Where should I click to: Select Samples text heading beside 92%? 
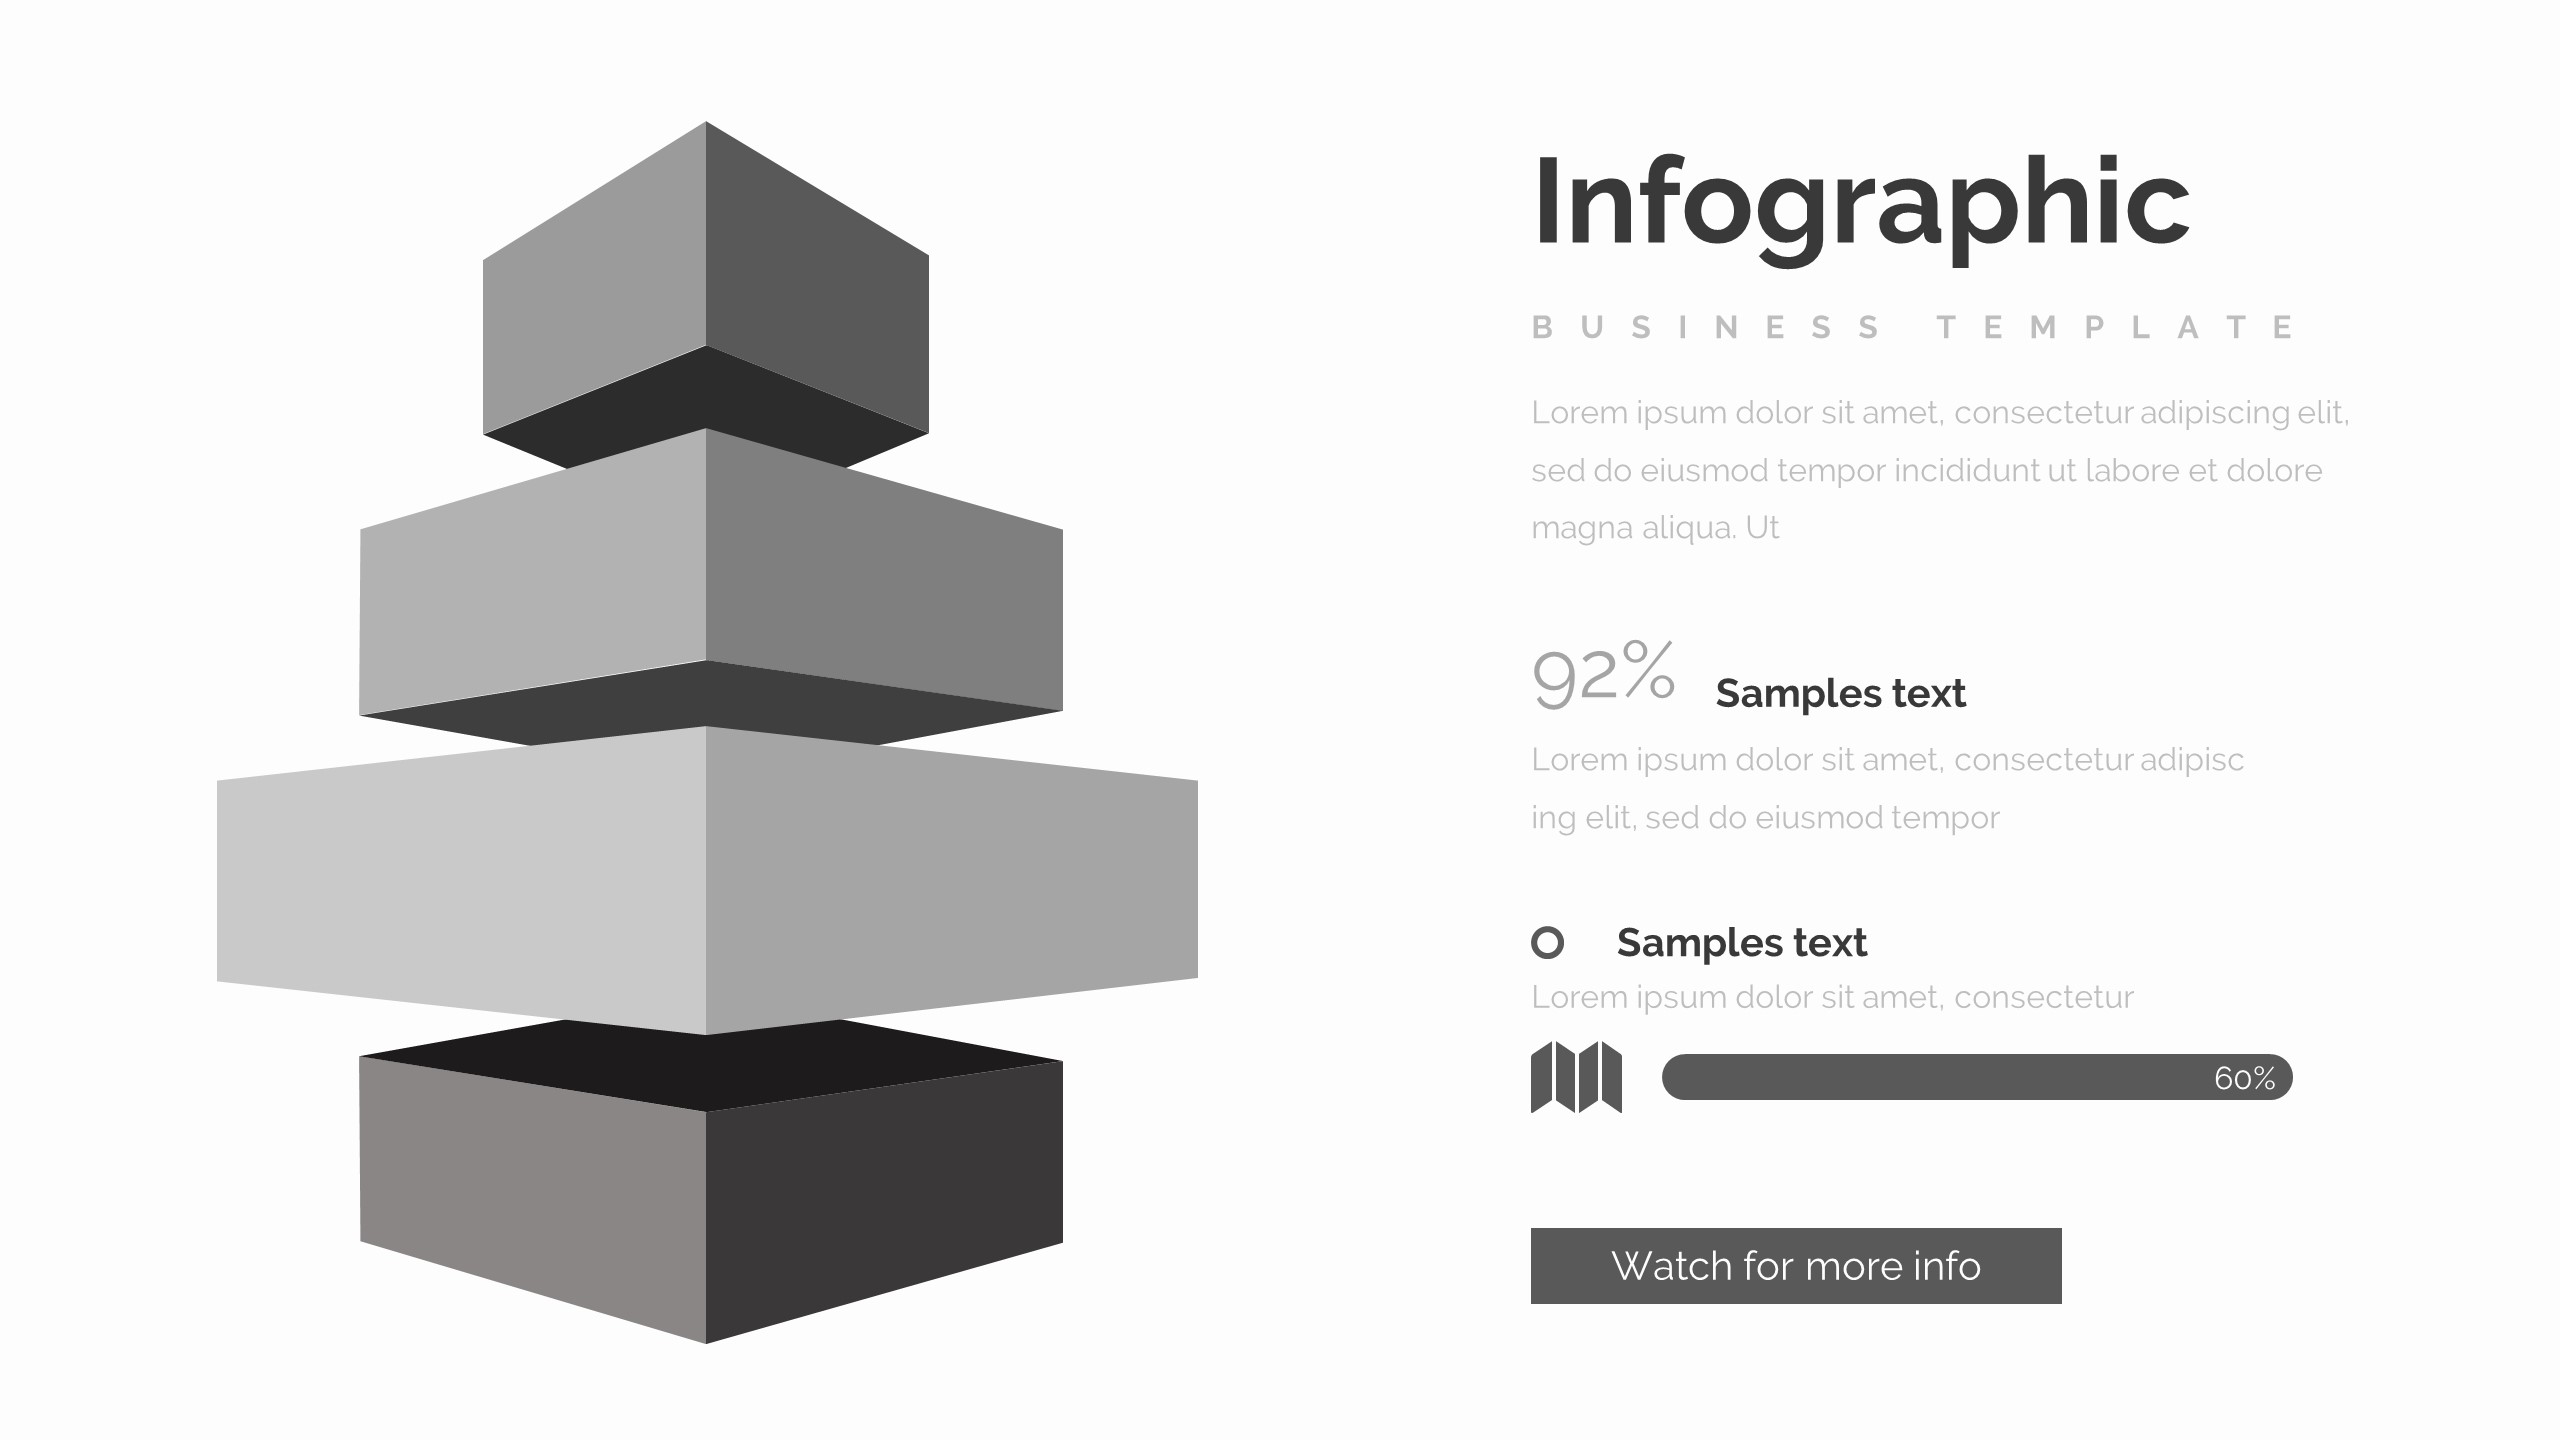click(x=1840, y=693)
